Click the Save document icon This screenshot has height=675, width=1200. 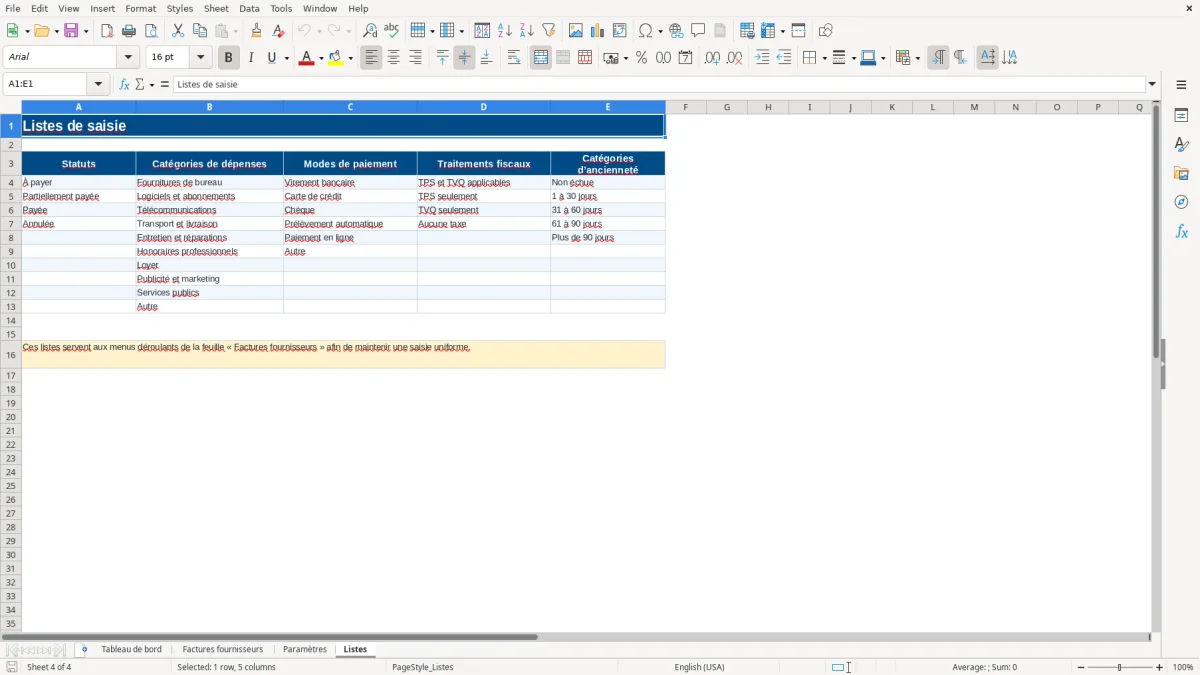tap(71, 31)
